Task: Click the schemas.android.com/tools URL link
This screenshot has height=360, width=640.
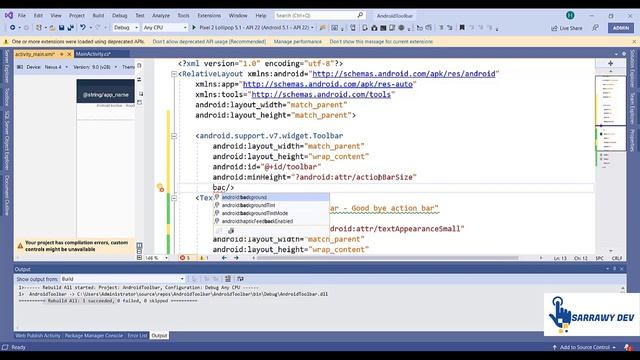Action: (x=321, y=94)
